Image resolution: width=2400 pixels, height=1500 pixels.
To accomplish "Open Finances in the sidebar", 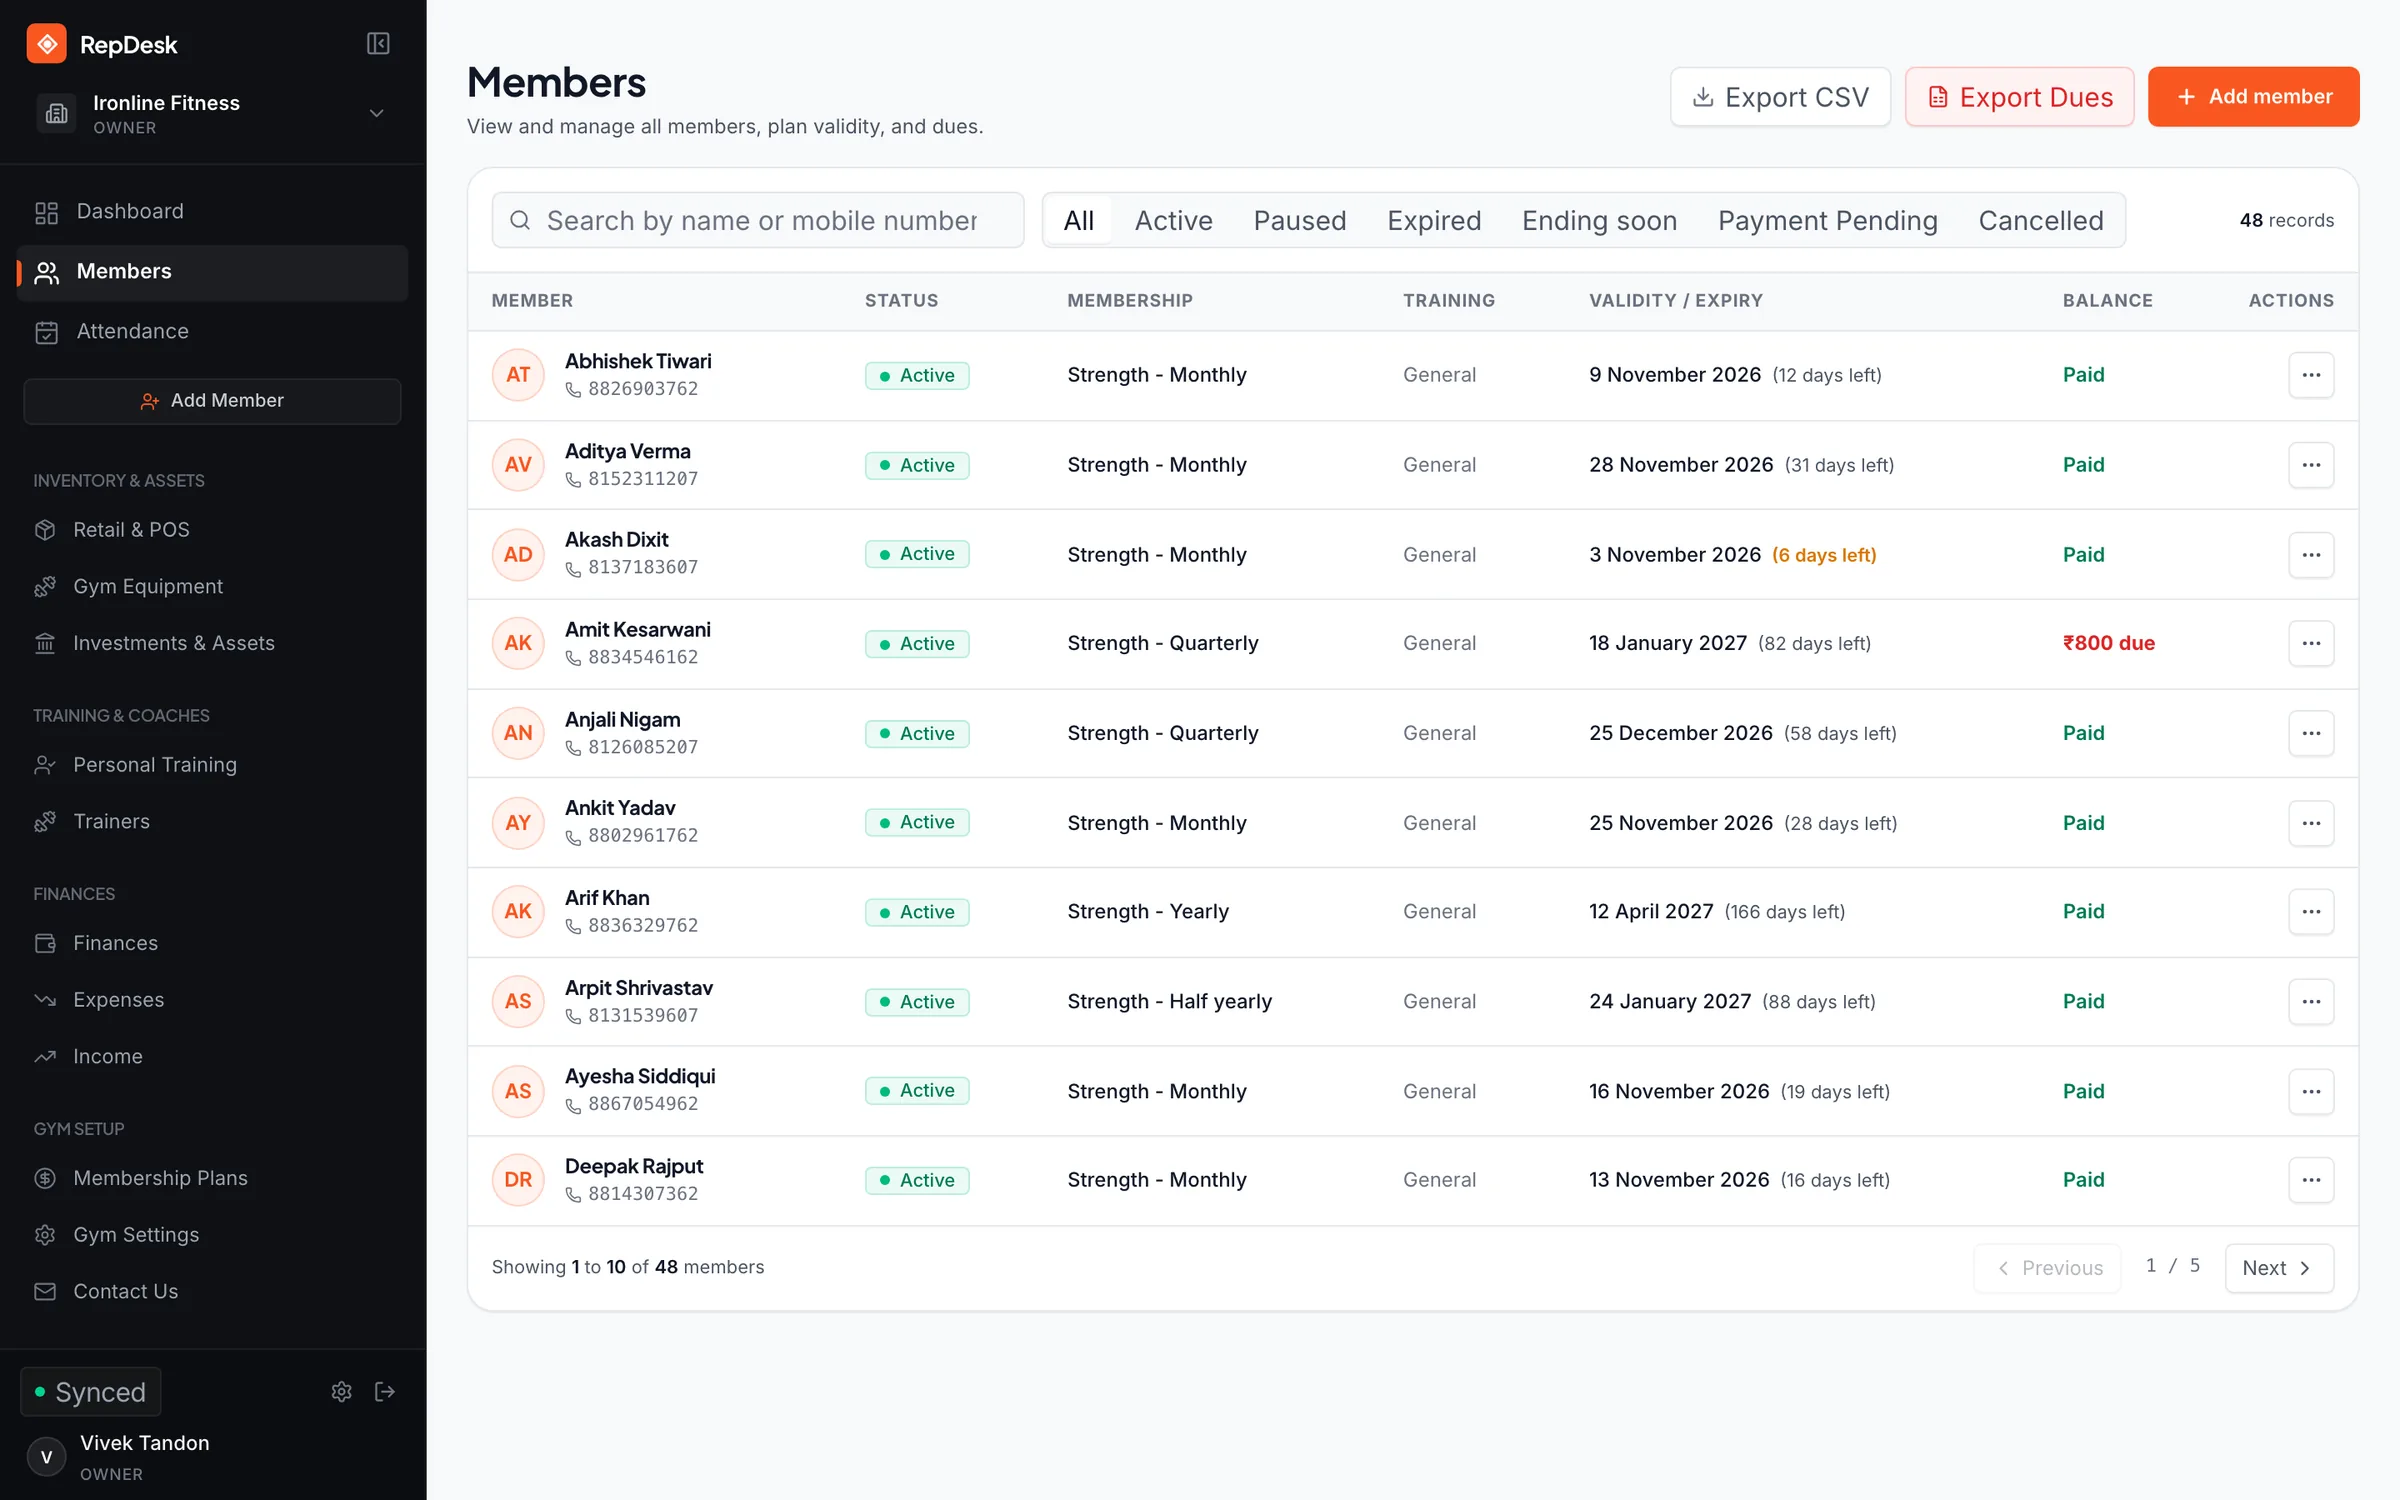I will tap(212, 944).
